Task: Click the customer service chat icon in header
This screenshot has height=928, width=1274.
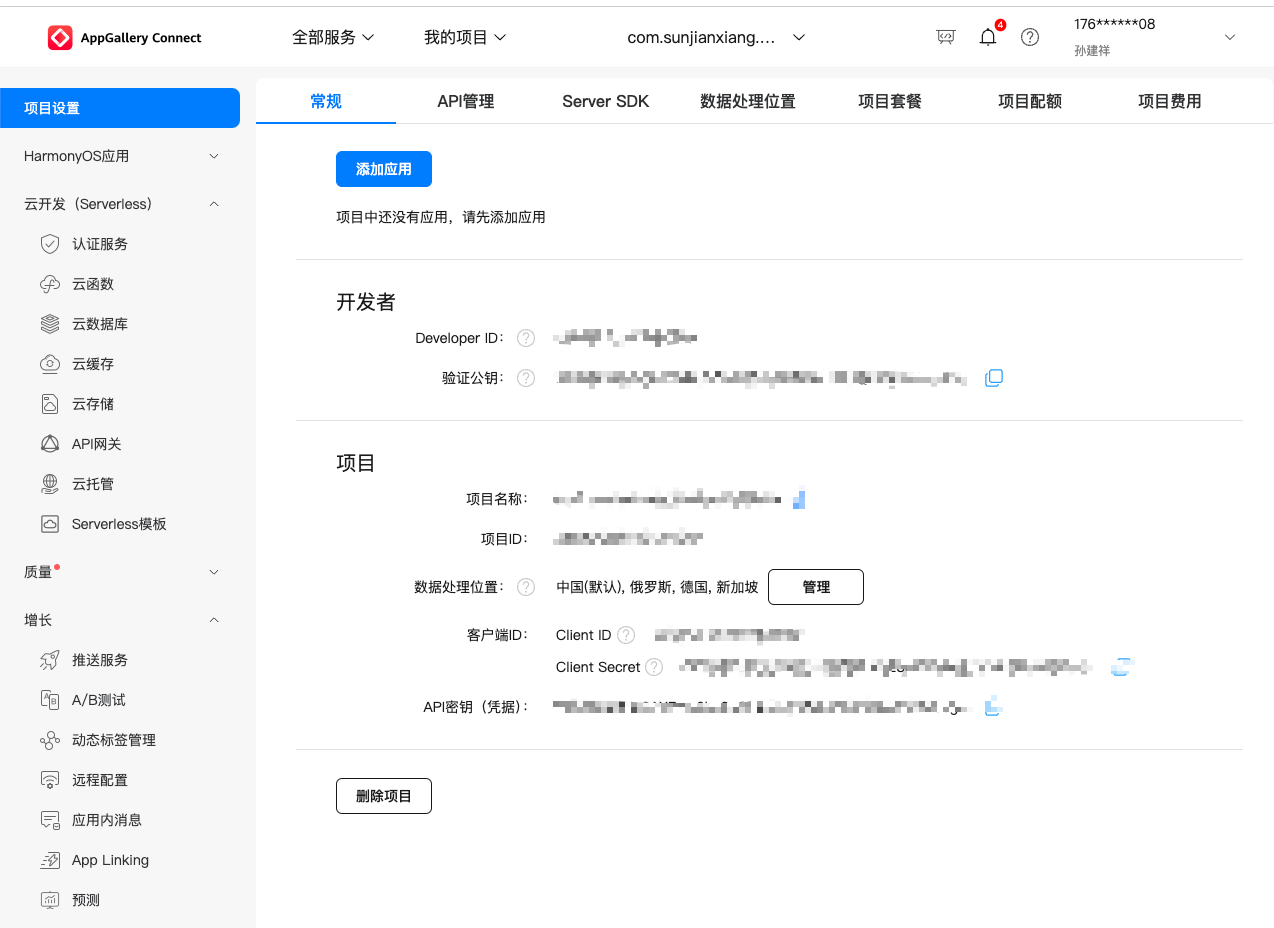Action: [x=945, y=38]
